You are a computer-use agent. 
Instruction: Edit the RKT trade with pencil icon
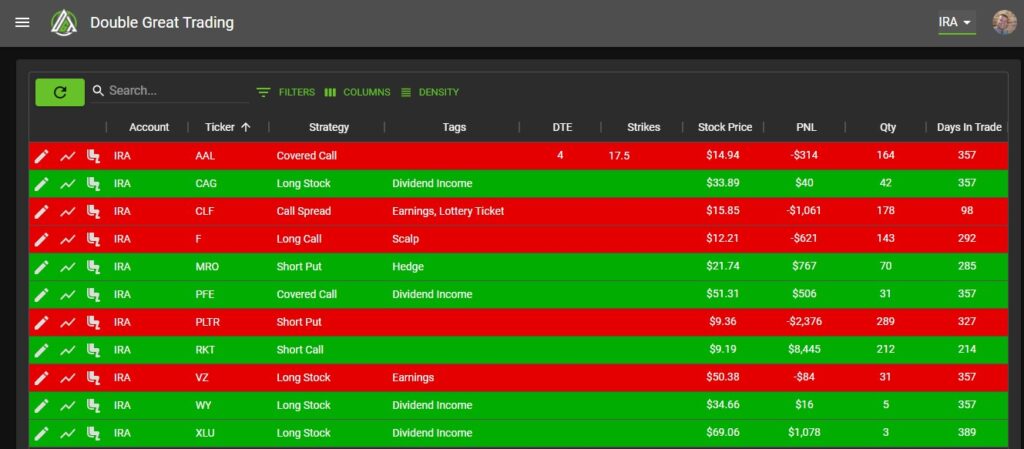pos(41,350)
